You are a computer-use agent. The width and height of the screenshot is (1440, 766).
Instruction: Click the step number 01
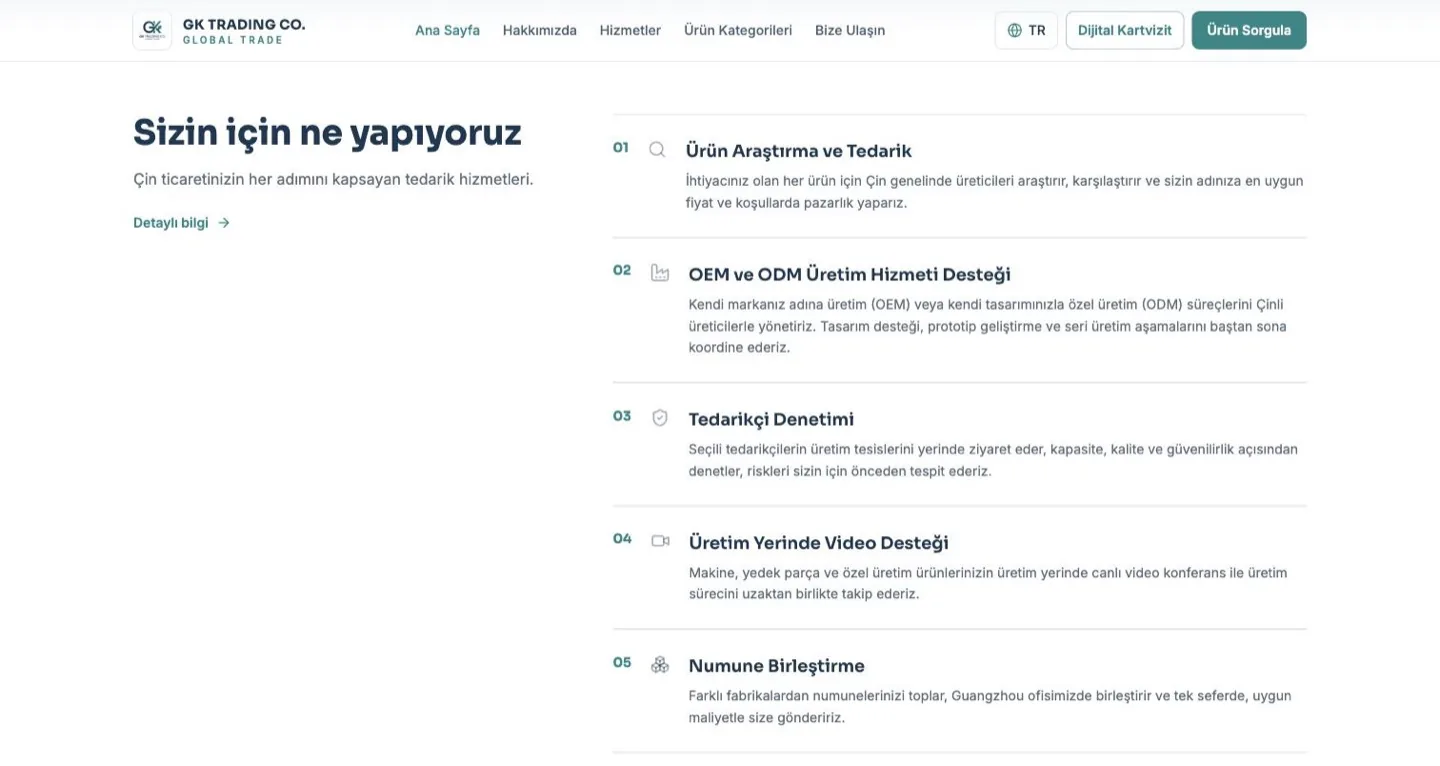tap(621, 147)
